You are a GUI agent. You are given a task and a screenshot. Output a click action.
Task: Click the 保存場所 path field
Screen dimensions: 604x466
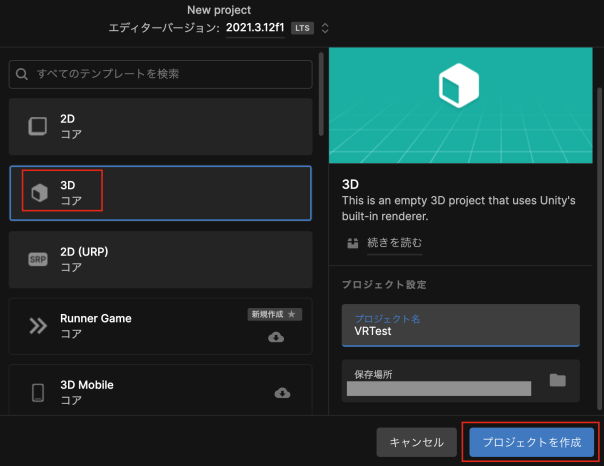click(x=461, y=381)
